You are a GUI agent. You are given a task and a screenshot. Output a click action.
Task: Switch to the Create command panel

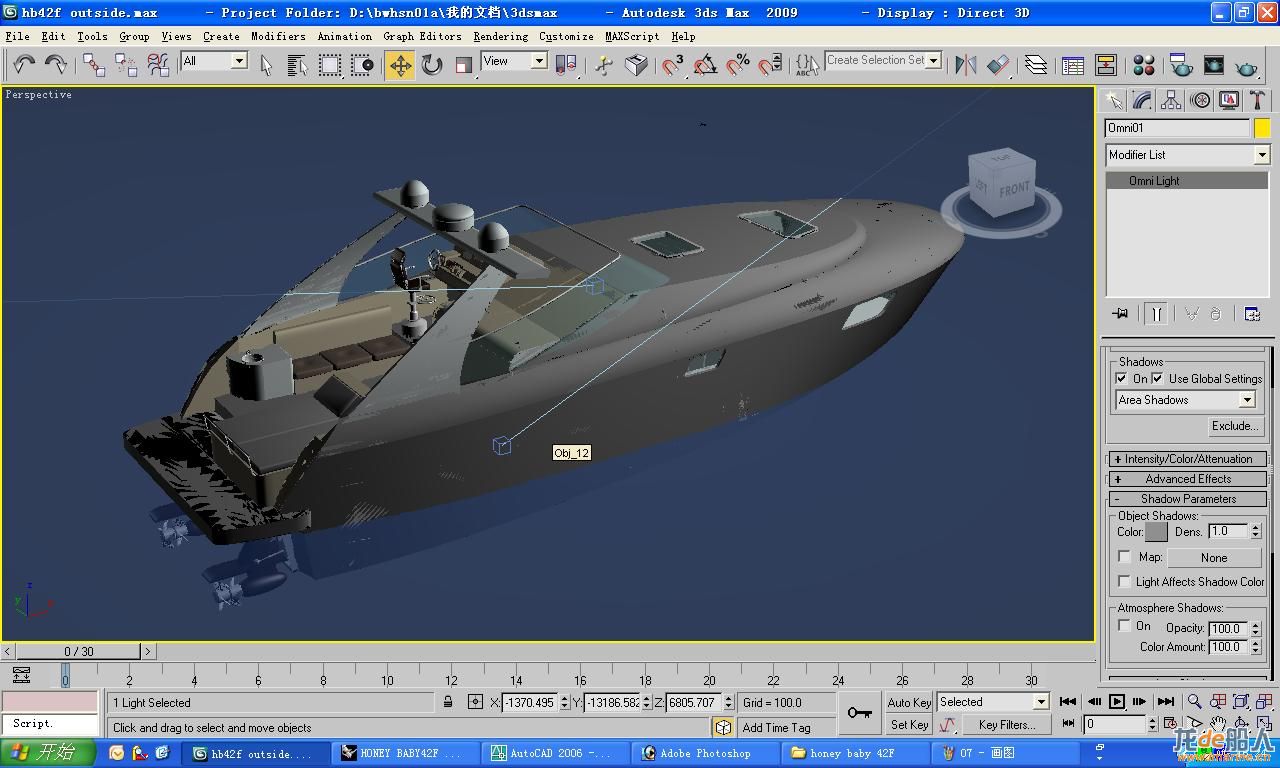pos(1113,100)
